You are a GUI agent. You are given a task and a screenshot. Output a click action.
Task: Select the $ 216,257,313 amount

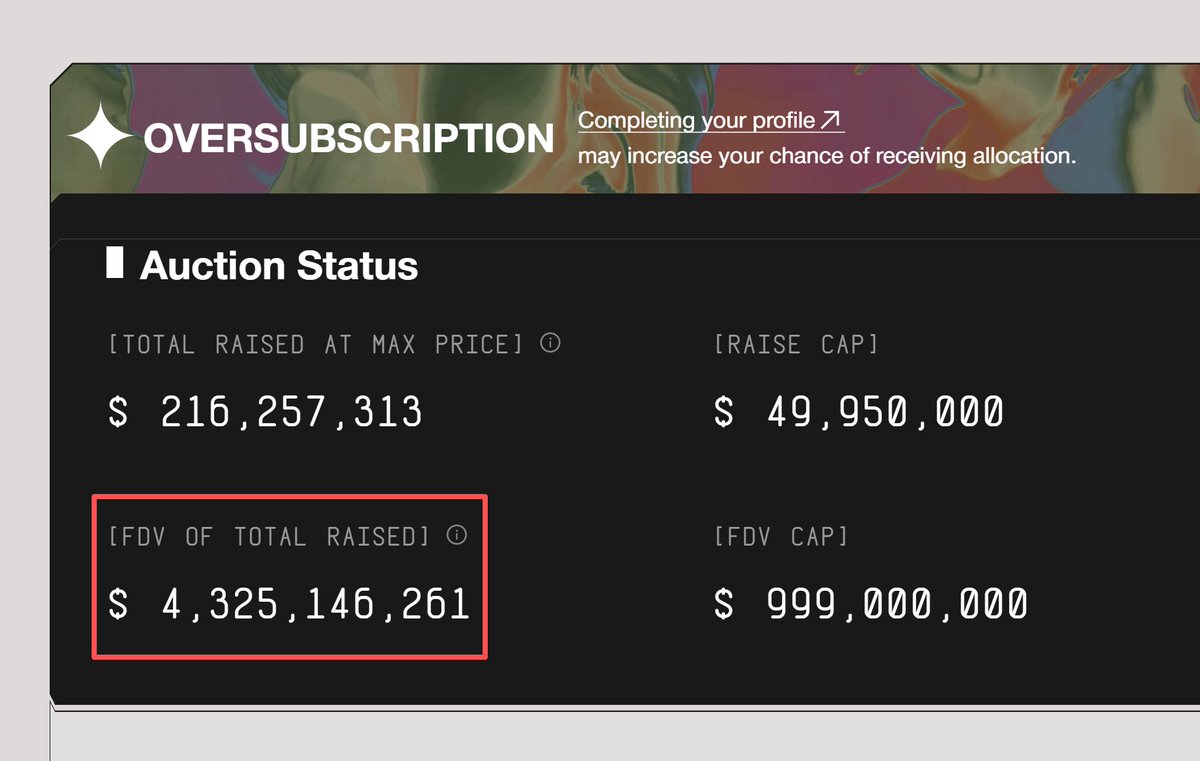tap(265, 412)
